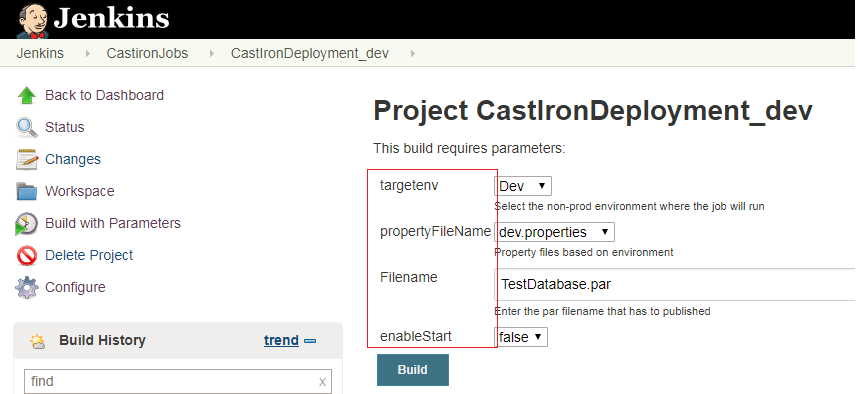This screenshot has height=394, width=866.
Task: Click the Build History find search box
Action: click(x=178, y=381)
